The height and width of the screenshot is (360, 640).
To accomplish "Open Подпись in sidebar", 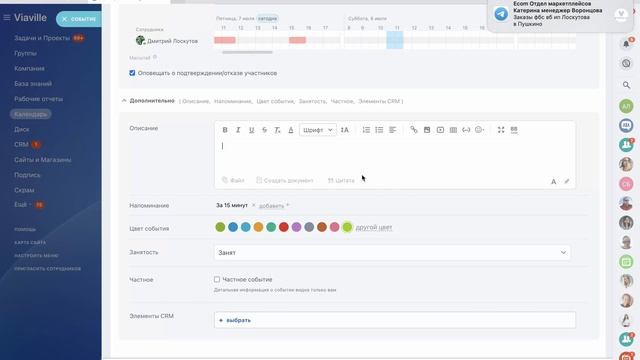I will pos(27,175).
